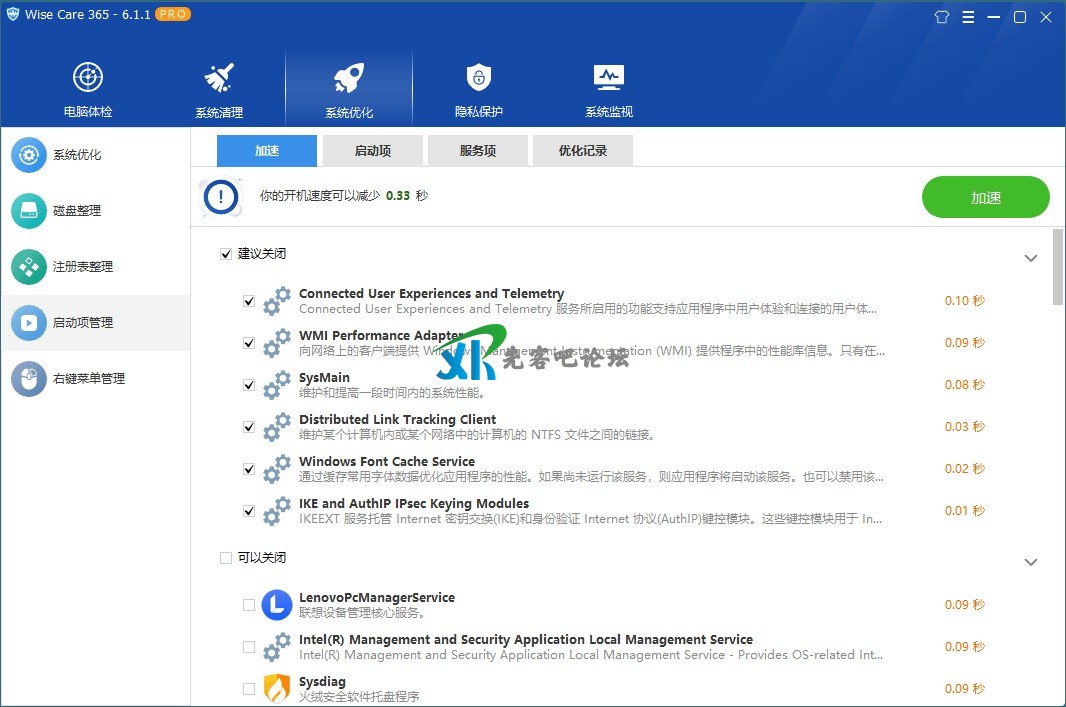Click the 磁盘整理 sidebar icon
Image resolution: width=1066 pixels, height=707 pixels.
(x=29, y=211)
